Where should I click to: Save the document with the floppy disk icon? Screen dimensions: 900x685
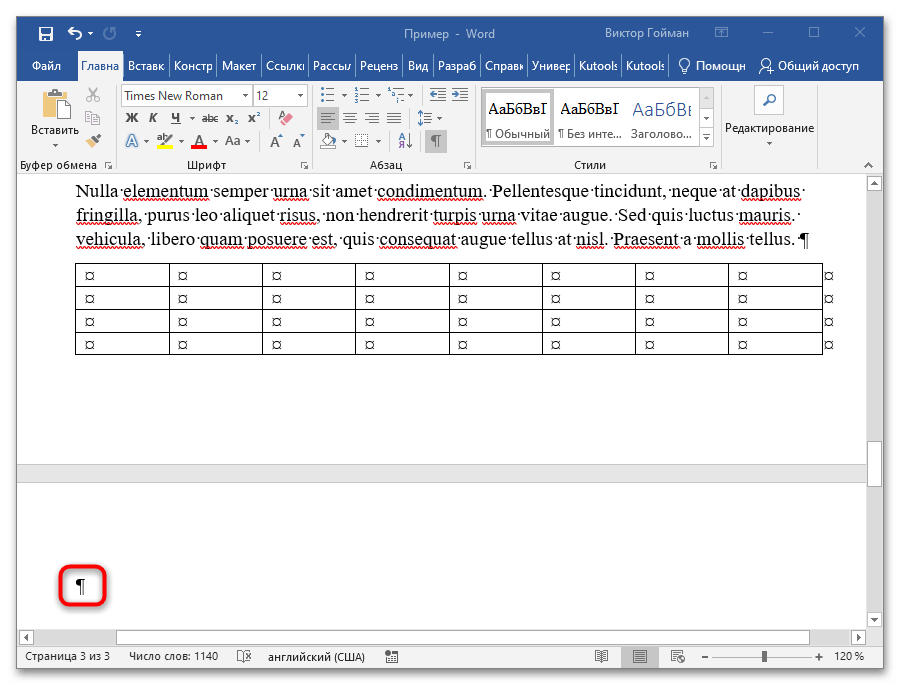pos(46,34)
